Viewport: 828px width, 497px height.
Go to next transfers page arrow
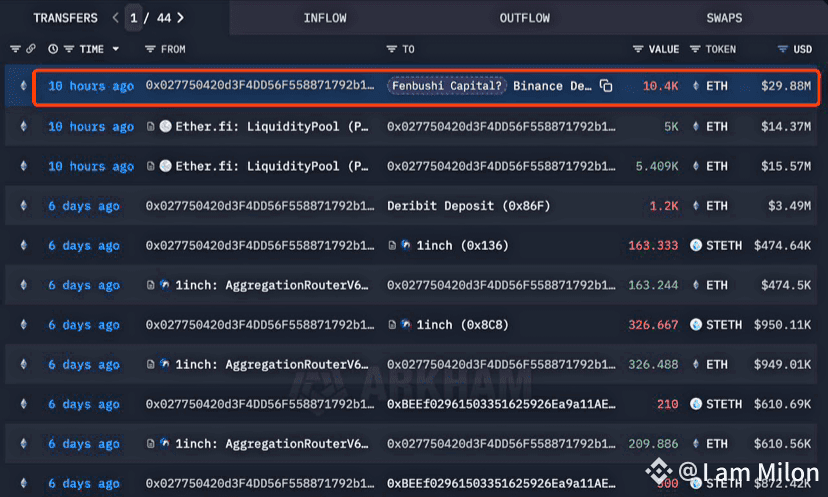pos(181,18)
